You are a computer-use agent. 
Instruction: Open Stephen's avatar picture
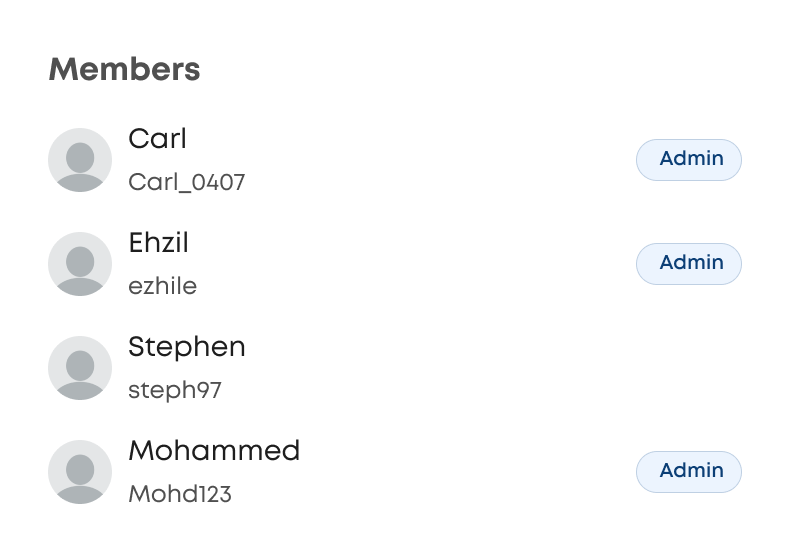pos(80,368)
